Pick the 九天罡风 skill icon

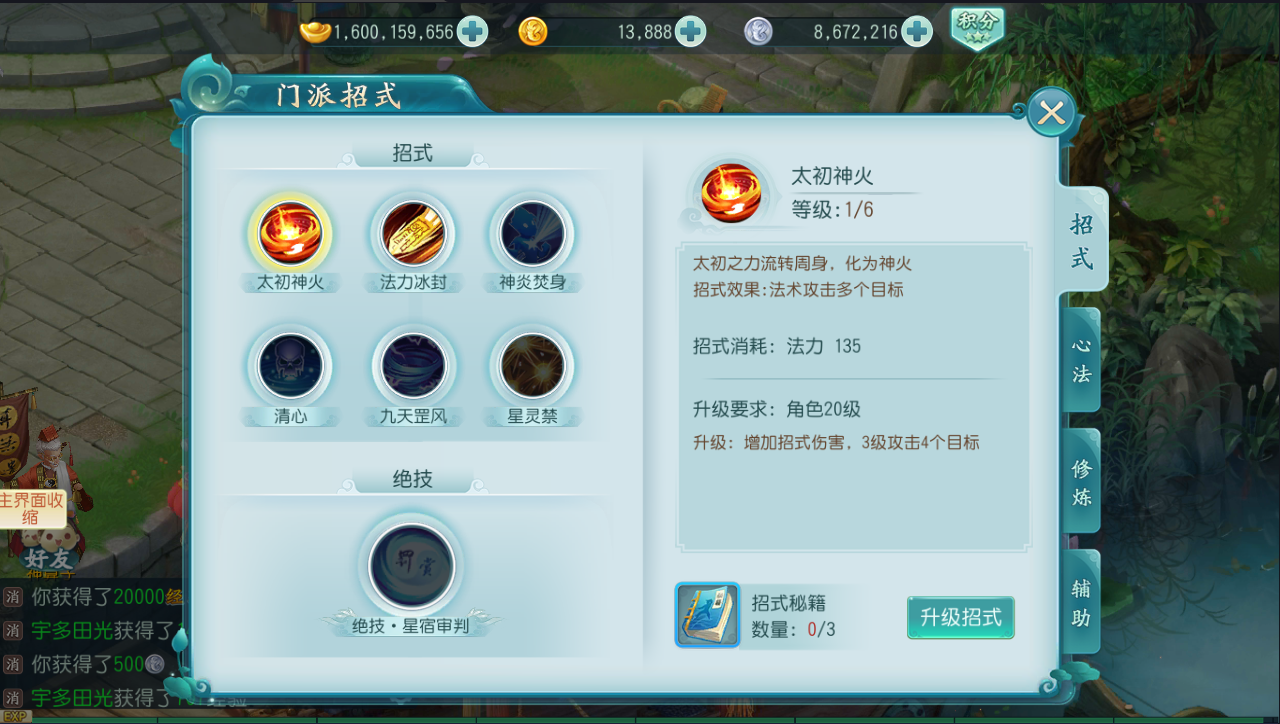412,367
